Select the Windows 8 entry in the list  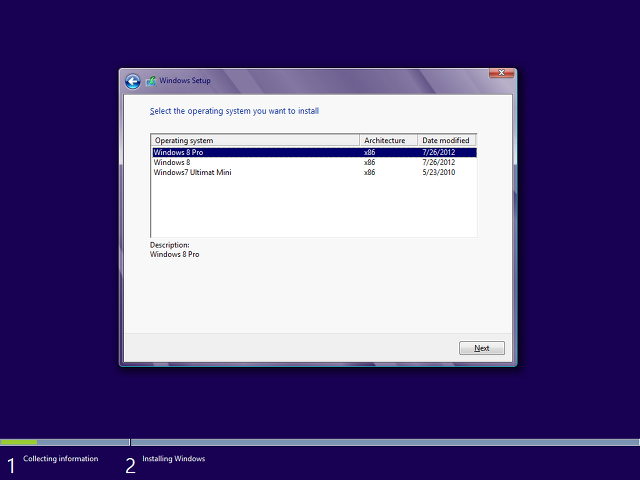click(x=314, y=162)
